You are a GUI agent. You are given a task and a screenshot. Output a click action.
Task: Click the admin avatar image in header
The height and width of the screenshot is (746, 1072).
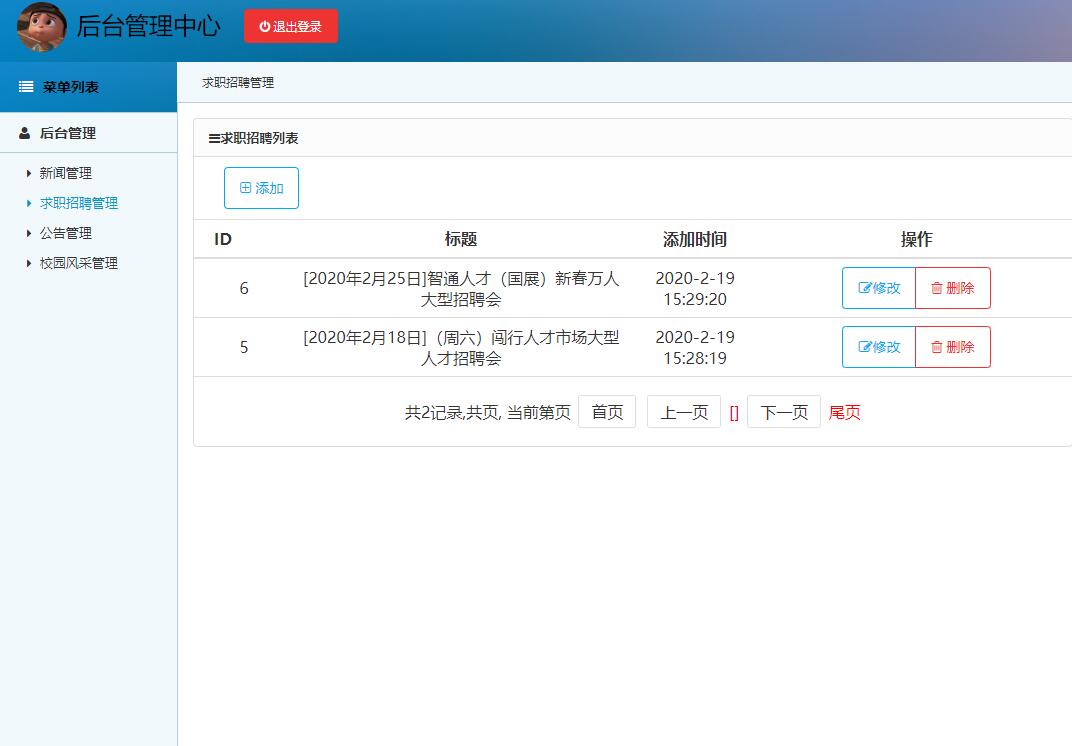pyautogui.click(x=42, y=27)
